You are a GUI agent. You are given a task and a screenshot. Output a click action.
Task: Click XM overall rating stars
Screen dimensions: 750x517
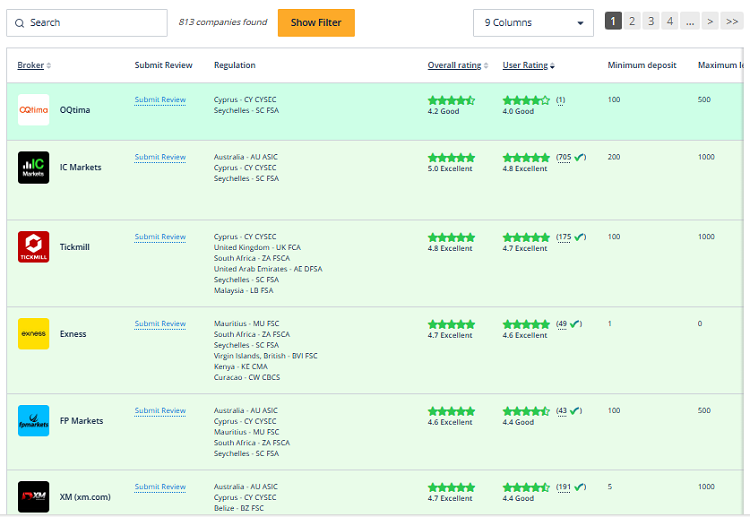451,487
